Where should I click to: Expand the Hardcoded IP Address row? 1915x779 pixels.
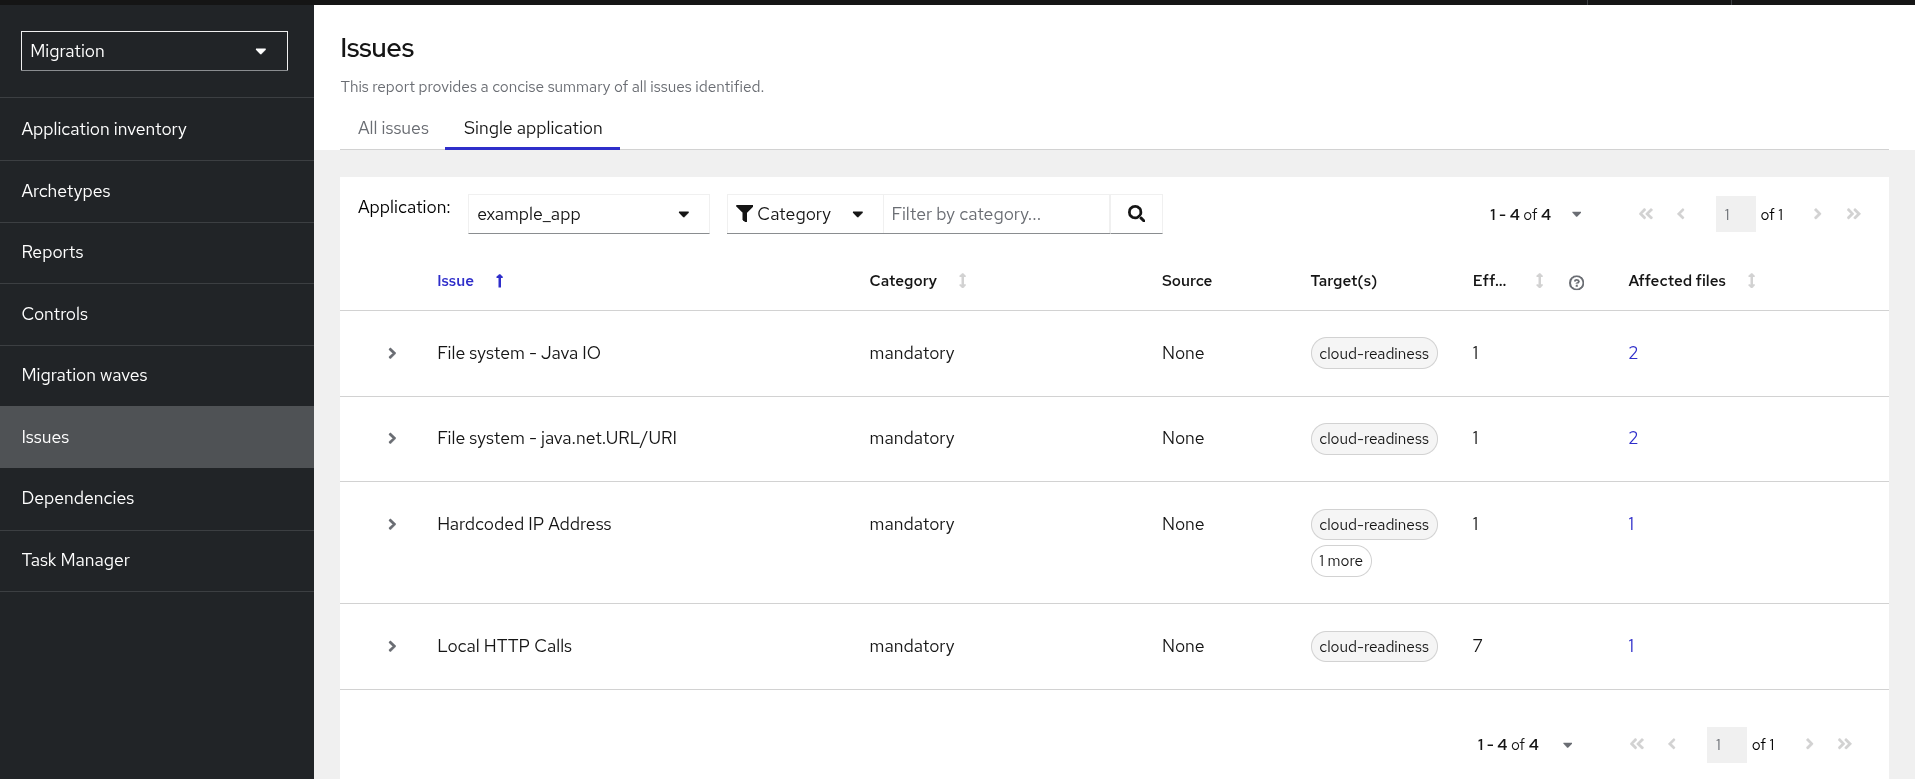click(x=392, y=524)
